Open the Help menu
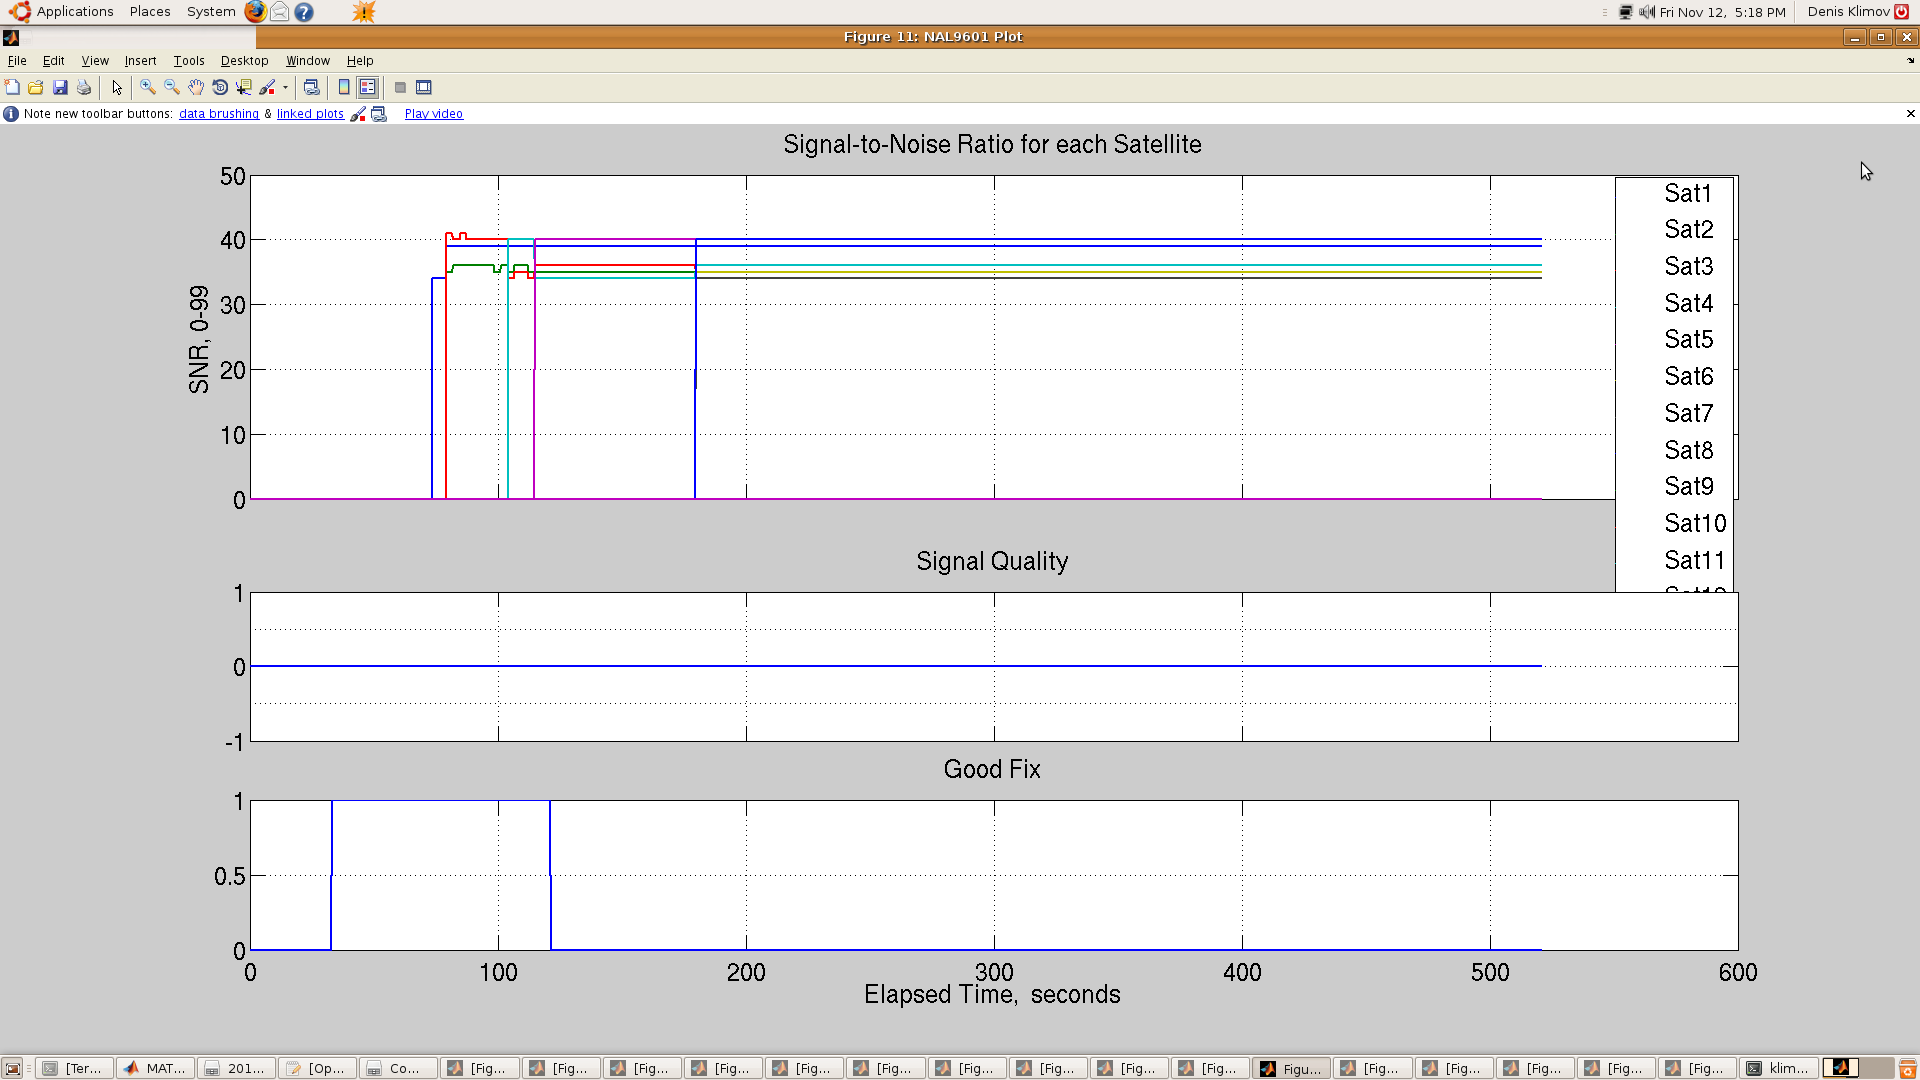This screenshot has width=1920, height=1080. coord(360,61)
